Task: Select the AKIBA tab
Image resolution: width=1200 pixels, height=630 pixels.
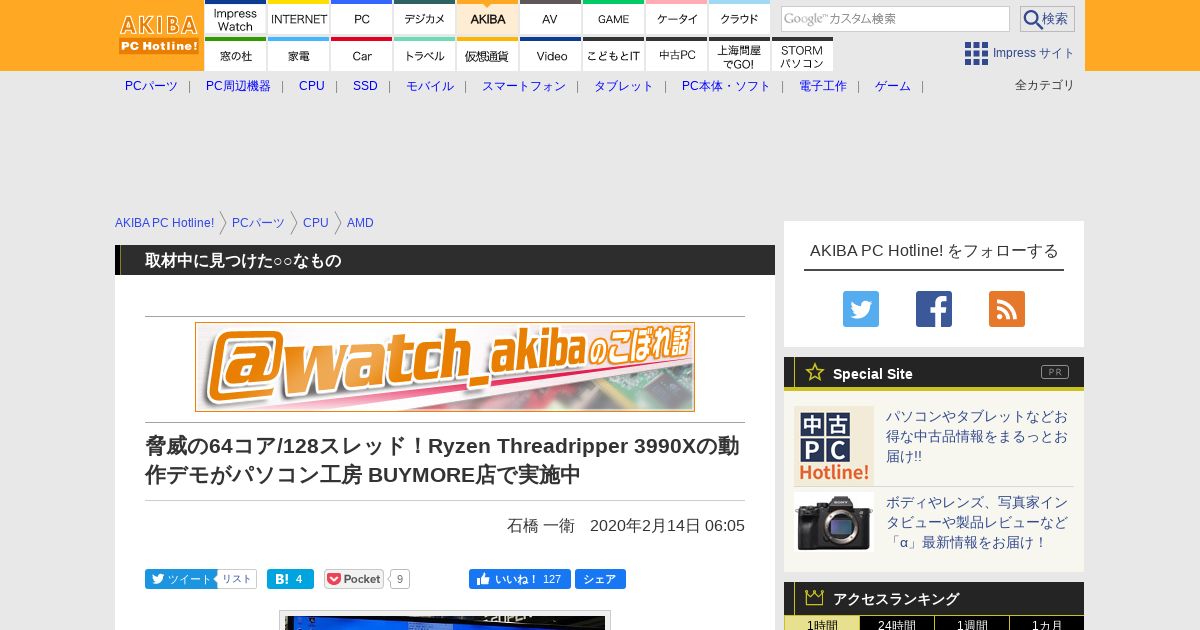Action: point(488,17)
